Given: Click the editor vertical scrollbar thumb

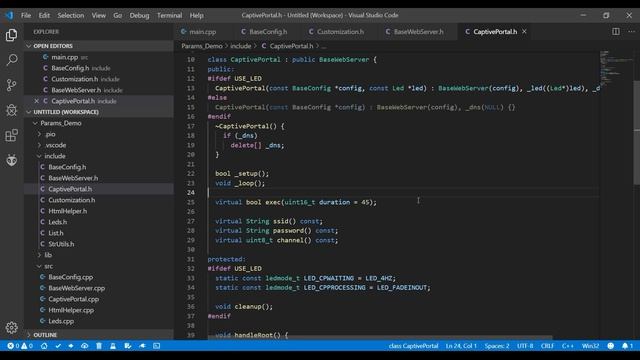Looking at the screenshot, I should pyautogui.click(x=637, y=133).
